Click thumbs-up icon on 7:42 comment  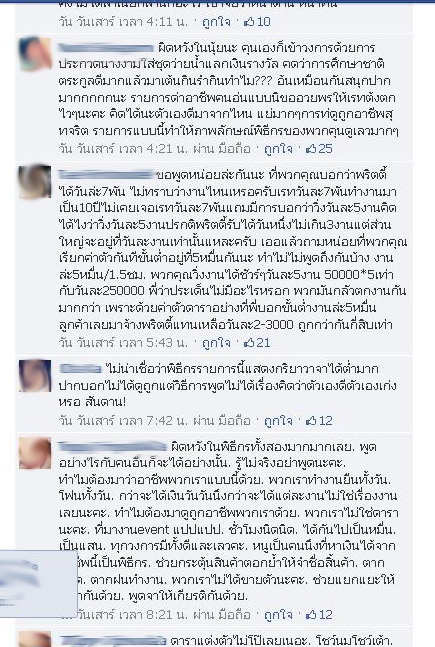click(x=311, y=420)
